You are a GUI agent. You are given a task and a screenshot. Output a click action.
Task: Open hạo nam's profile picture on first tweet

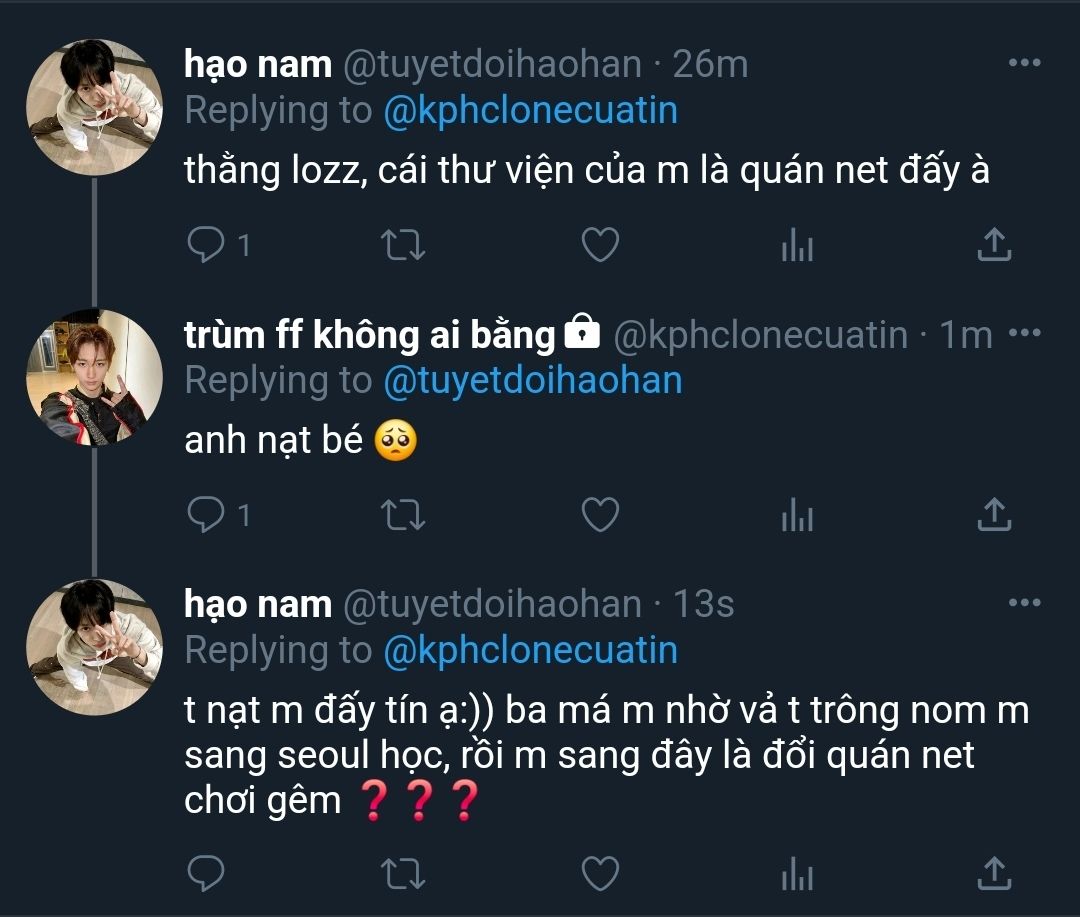(94, 108)
